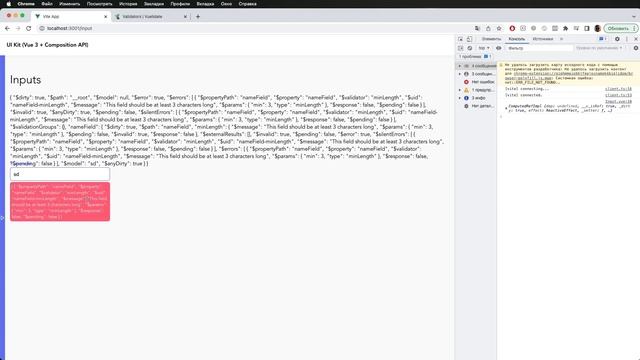Click the Inputs page heading
The width and height of the screenshot is (640, 360).
(x=25, y=80)
